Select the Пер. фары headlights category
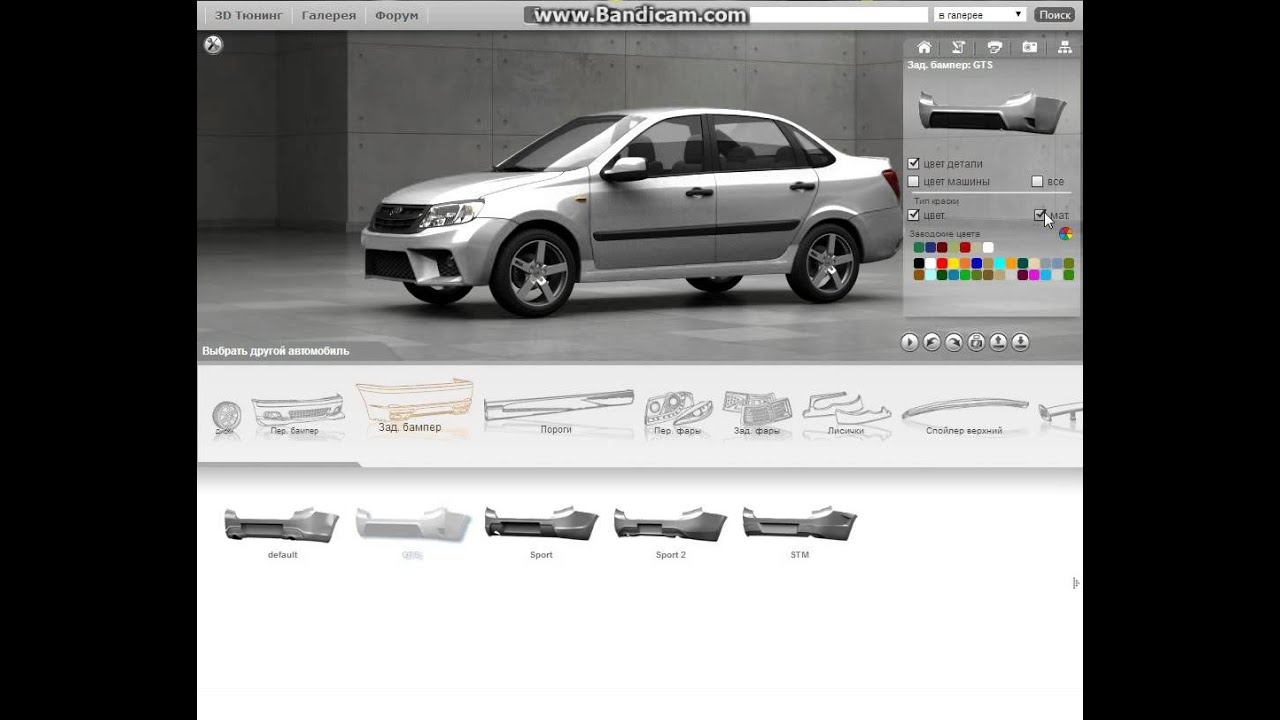This screenshot has width=1280, height=720. [x=677, y=414]
